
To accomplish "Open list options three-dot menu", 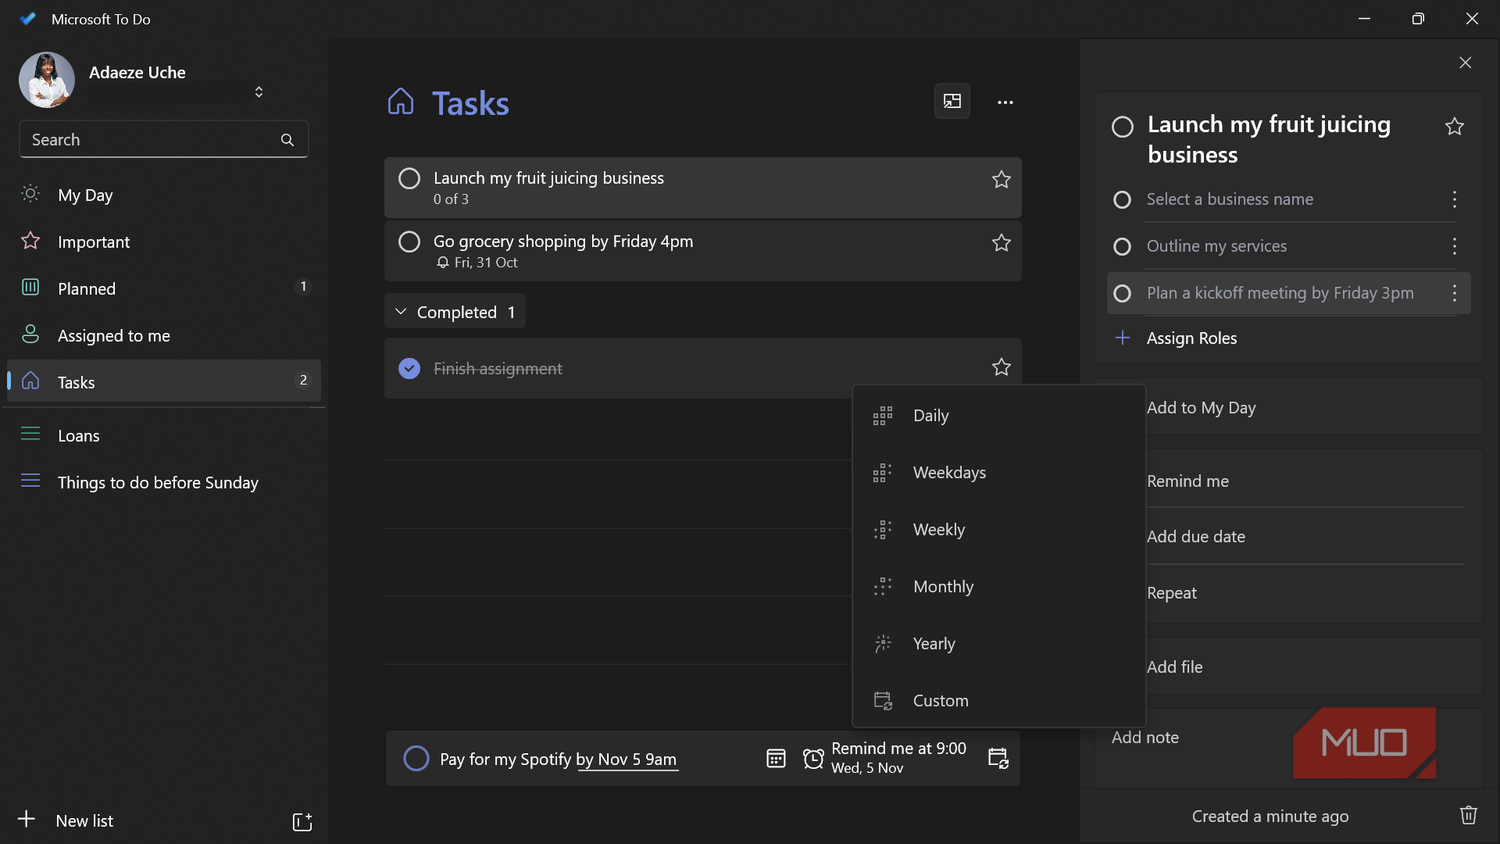I will point(1005,102).
